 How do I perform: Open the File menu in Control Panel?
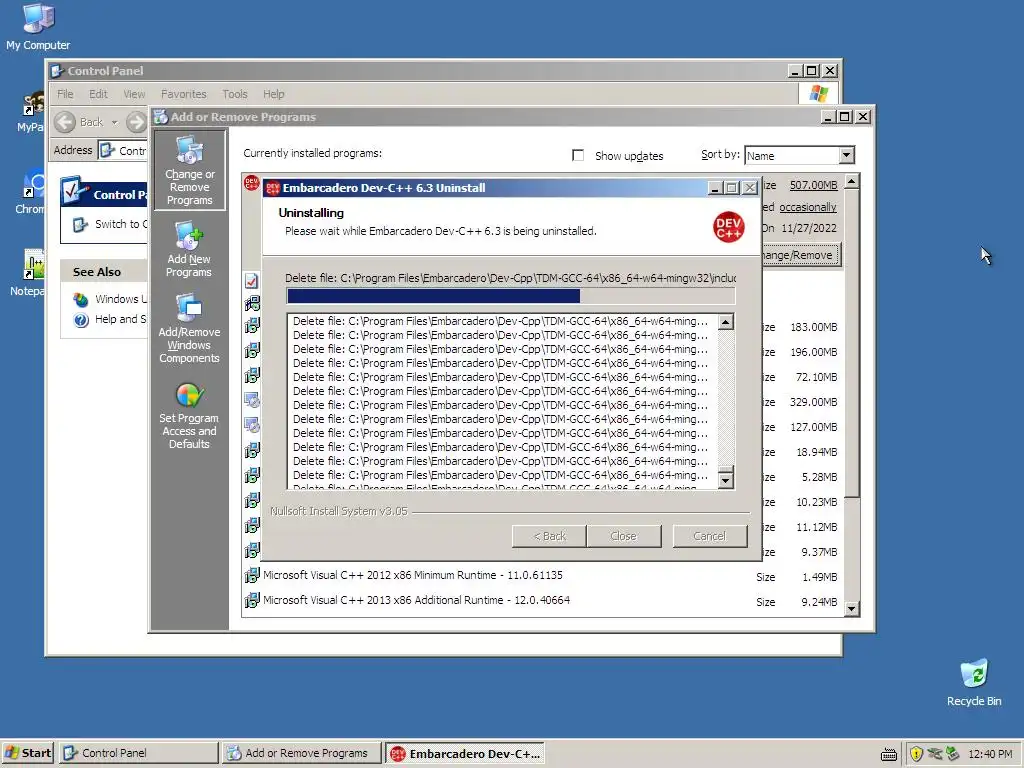pos(65,94)
